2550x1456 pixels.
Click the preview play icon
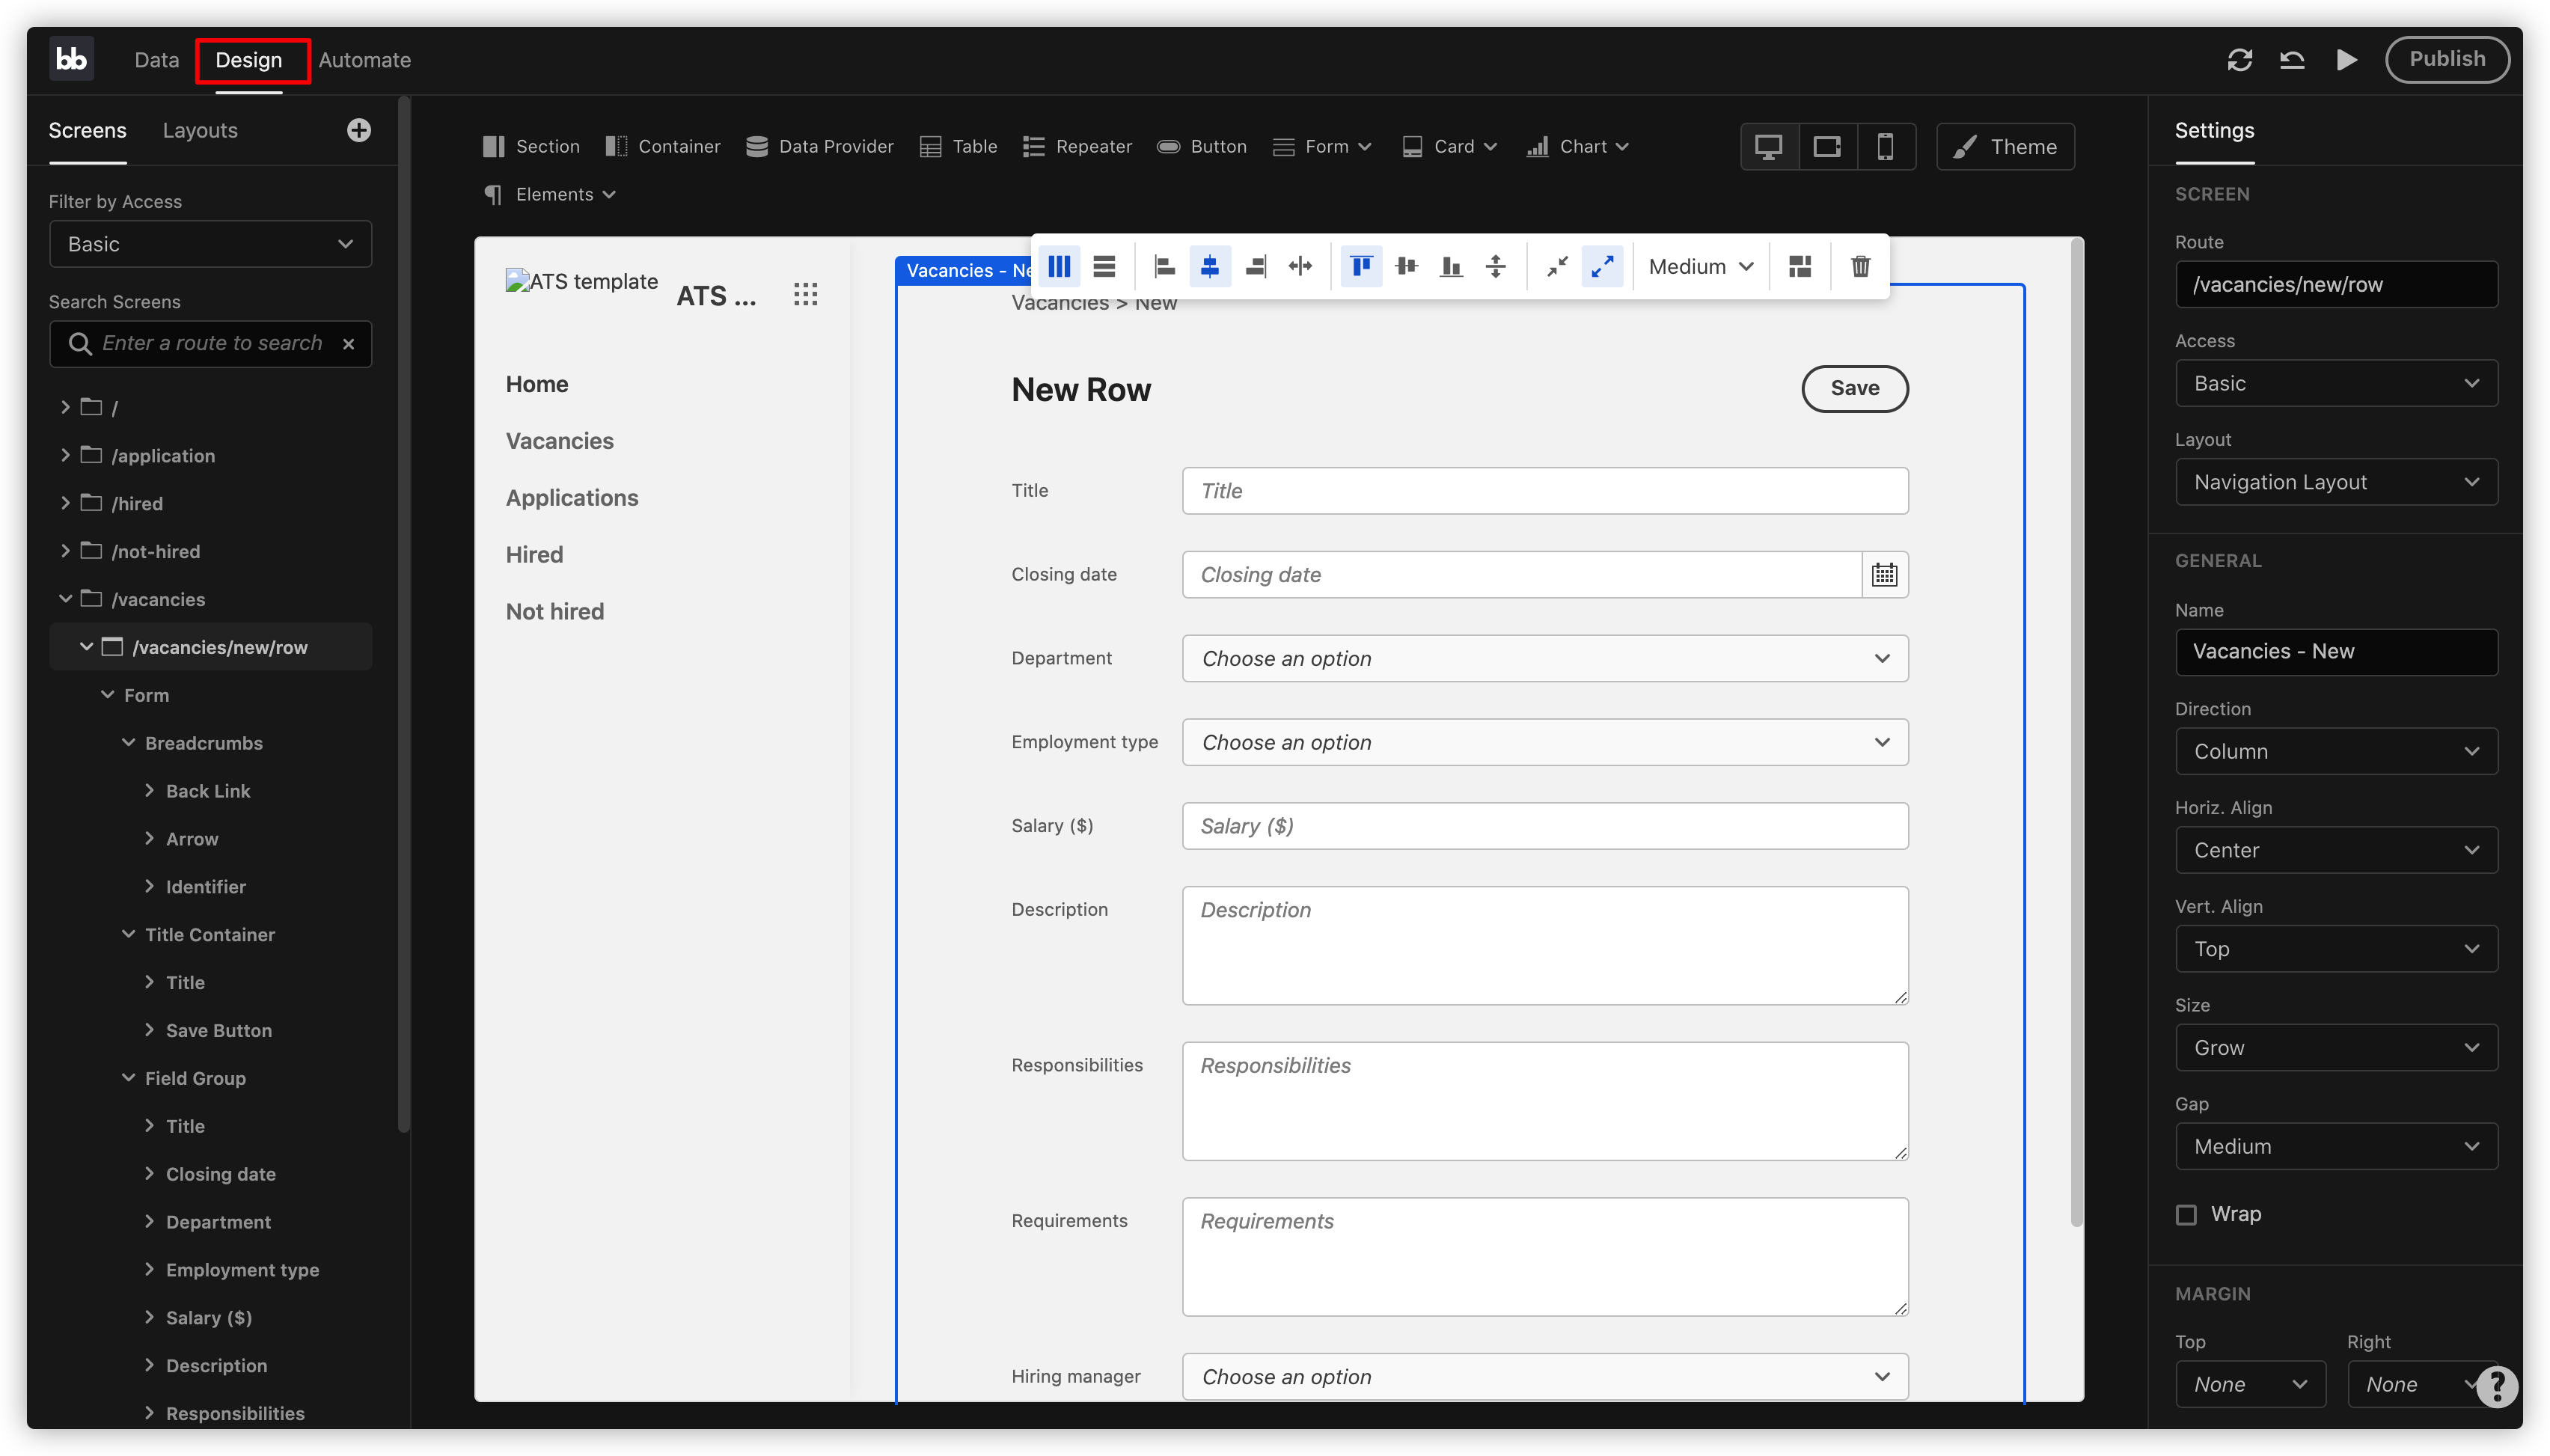2345,60
